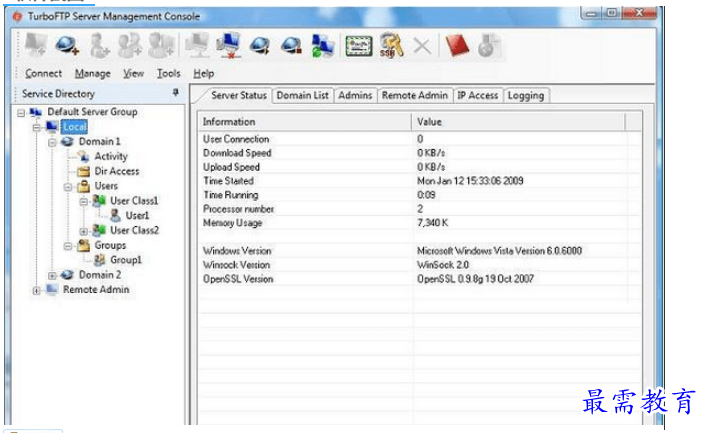Switch to the IP Access tab
704x433 pixels.
(477, 96)
